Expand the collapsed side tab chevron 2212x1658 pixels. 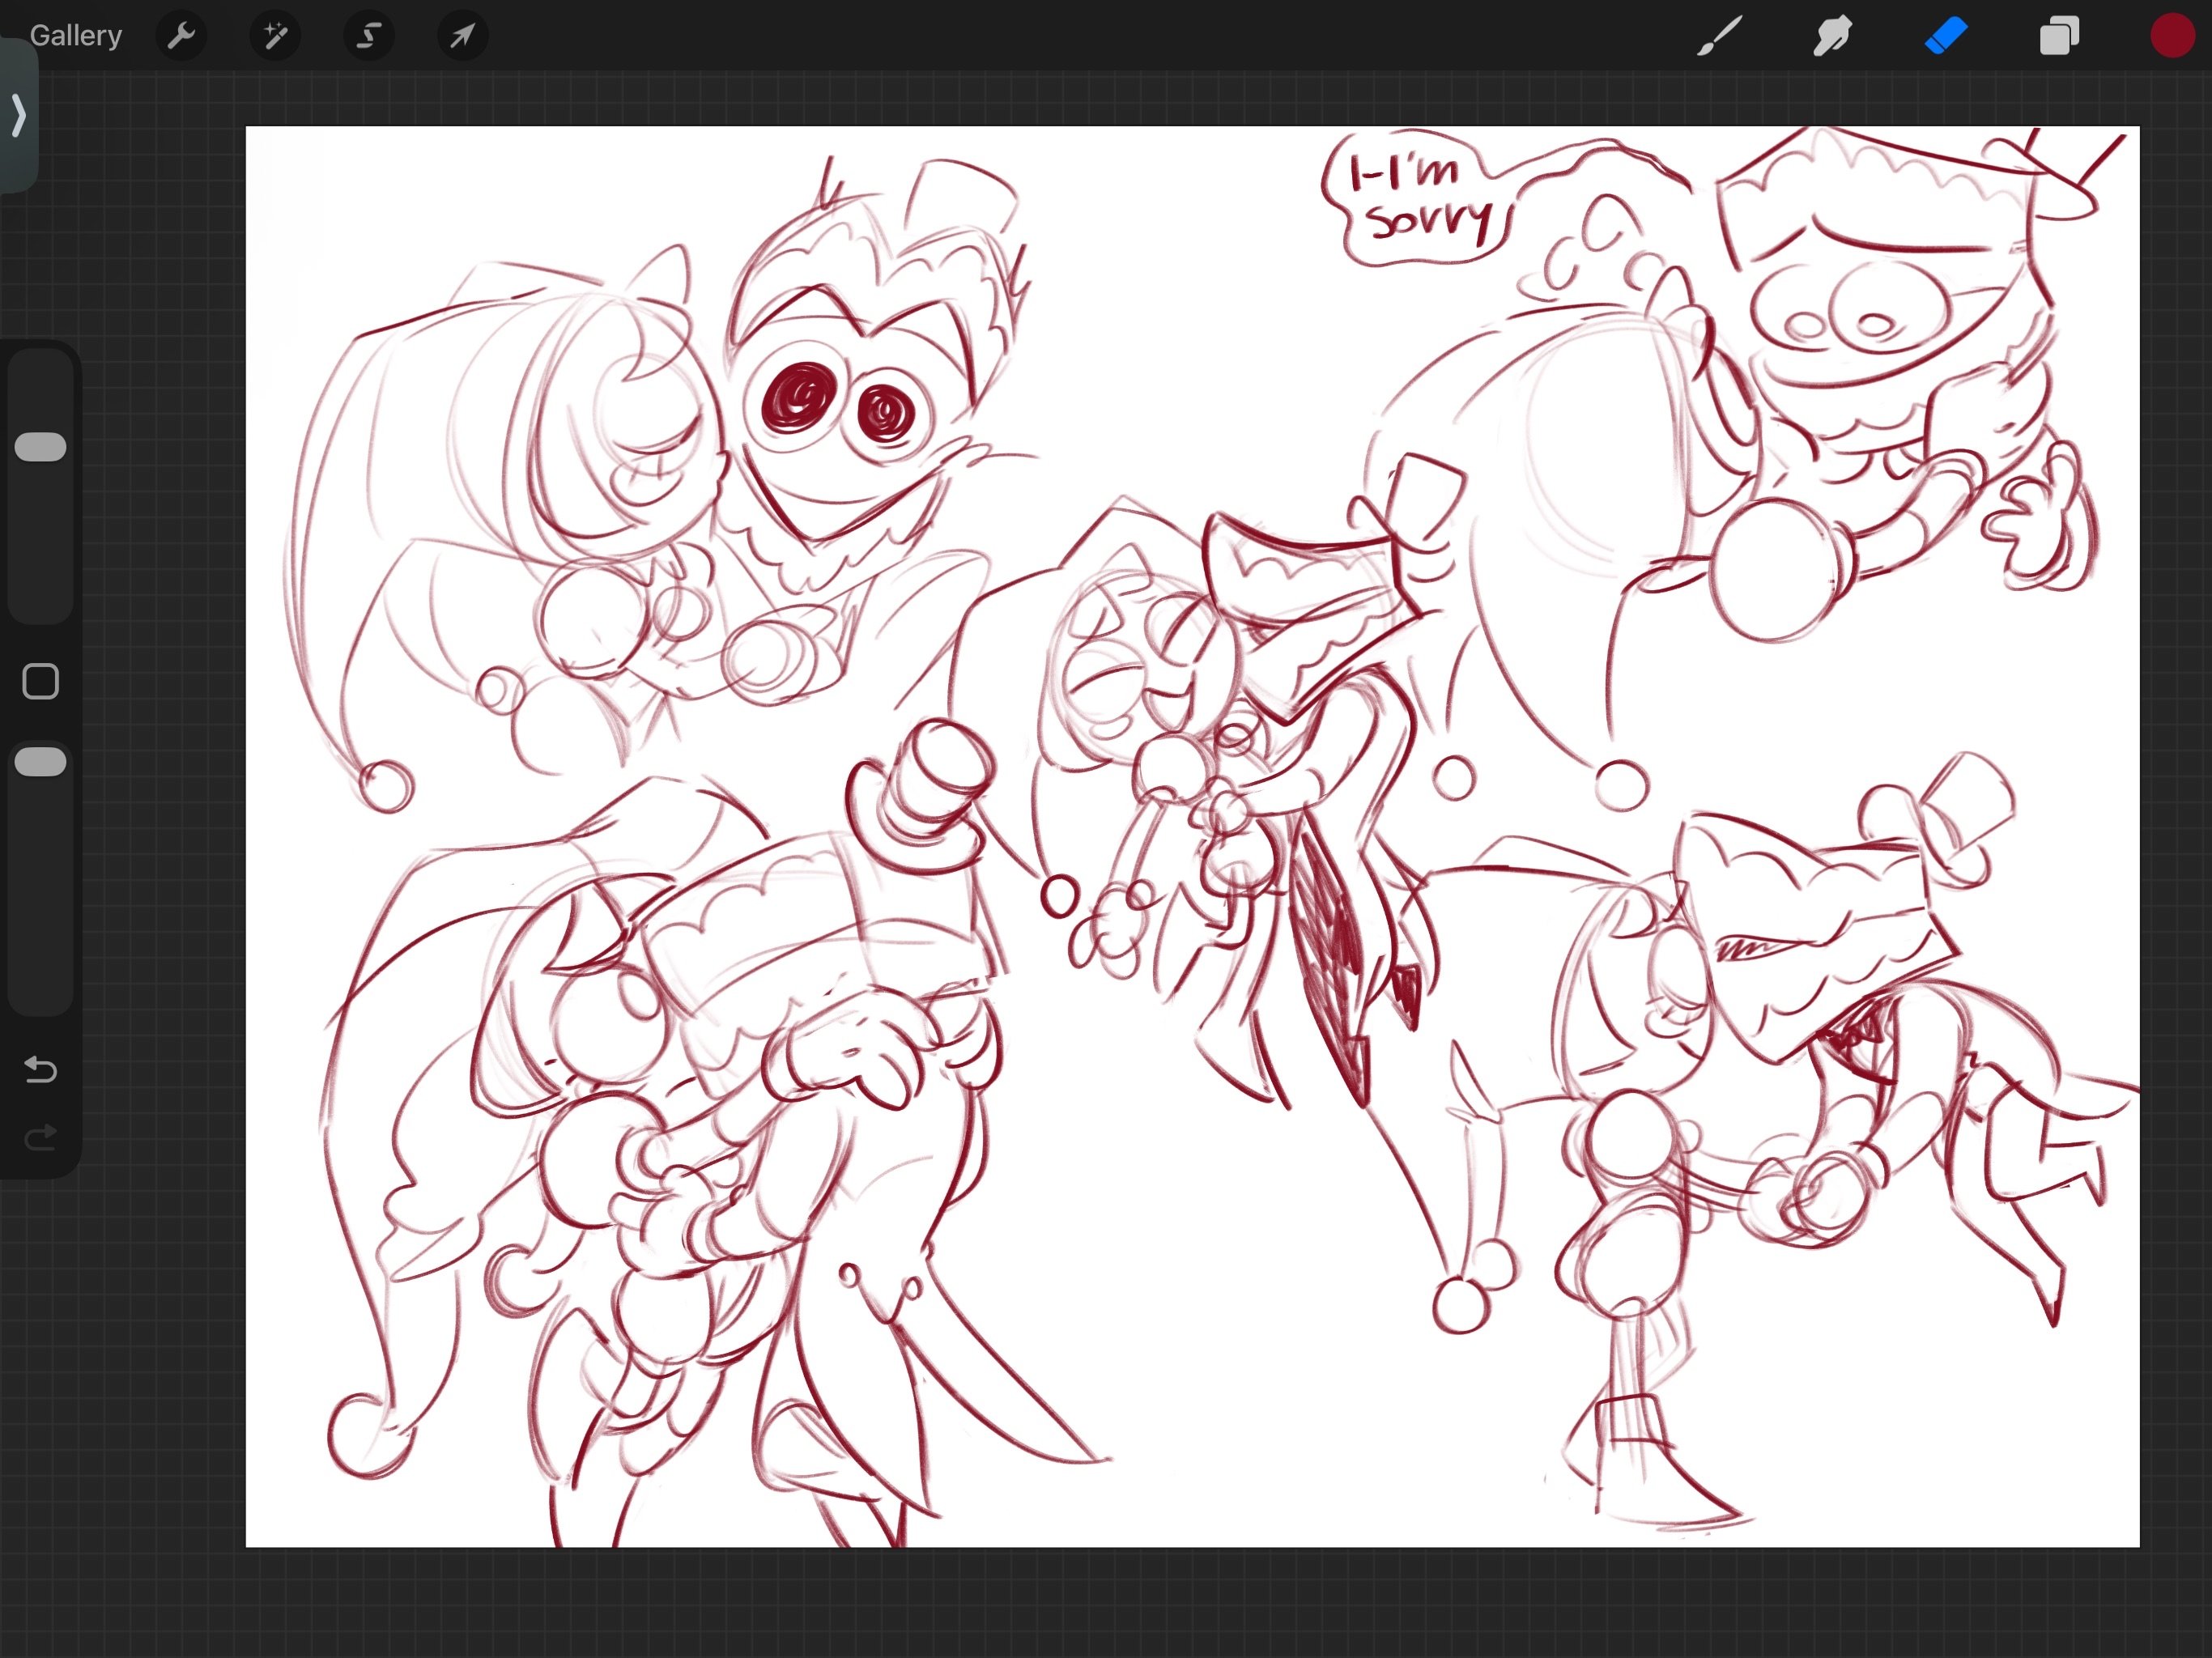click(x=19, y=115)
